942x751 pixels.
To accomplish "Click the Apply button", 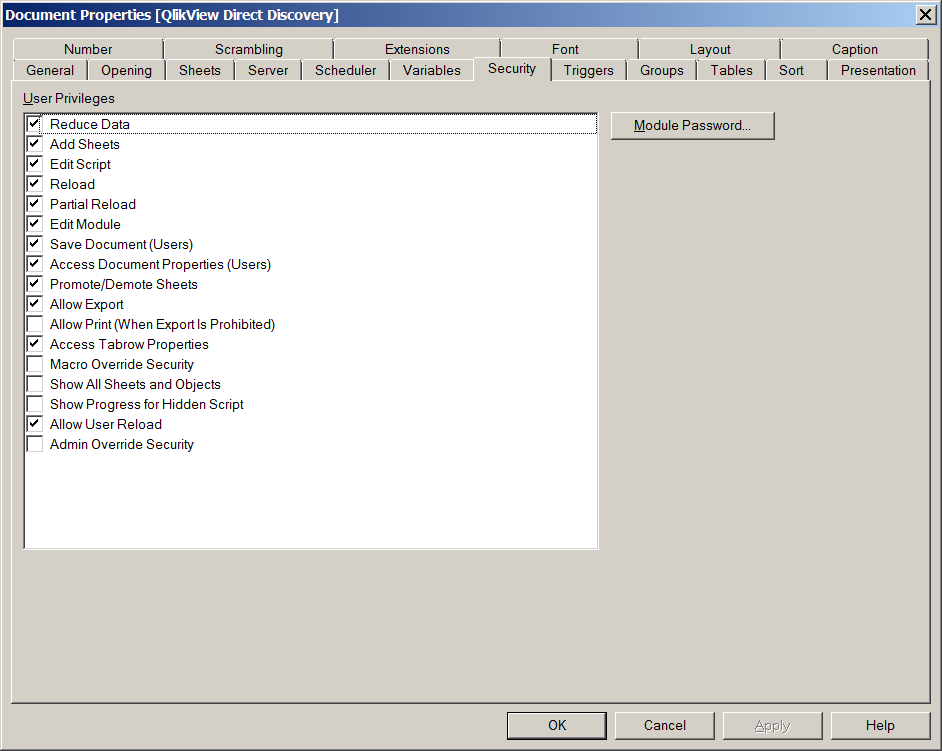I will coord(773,725).
